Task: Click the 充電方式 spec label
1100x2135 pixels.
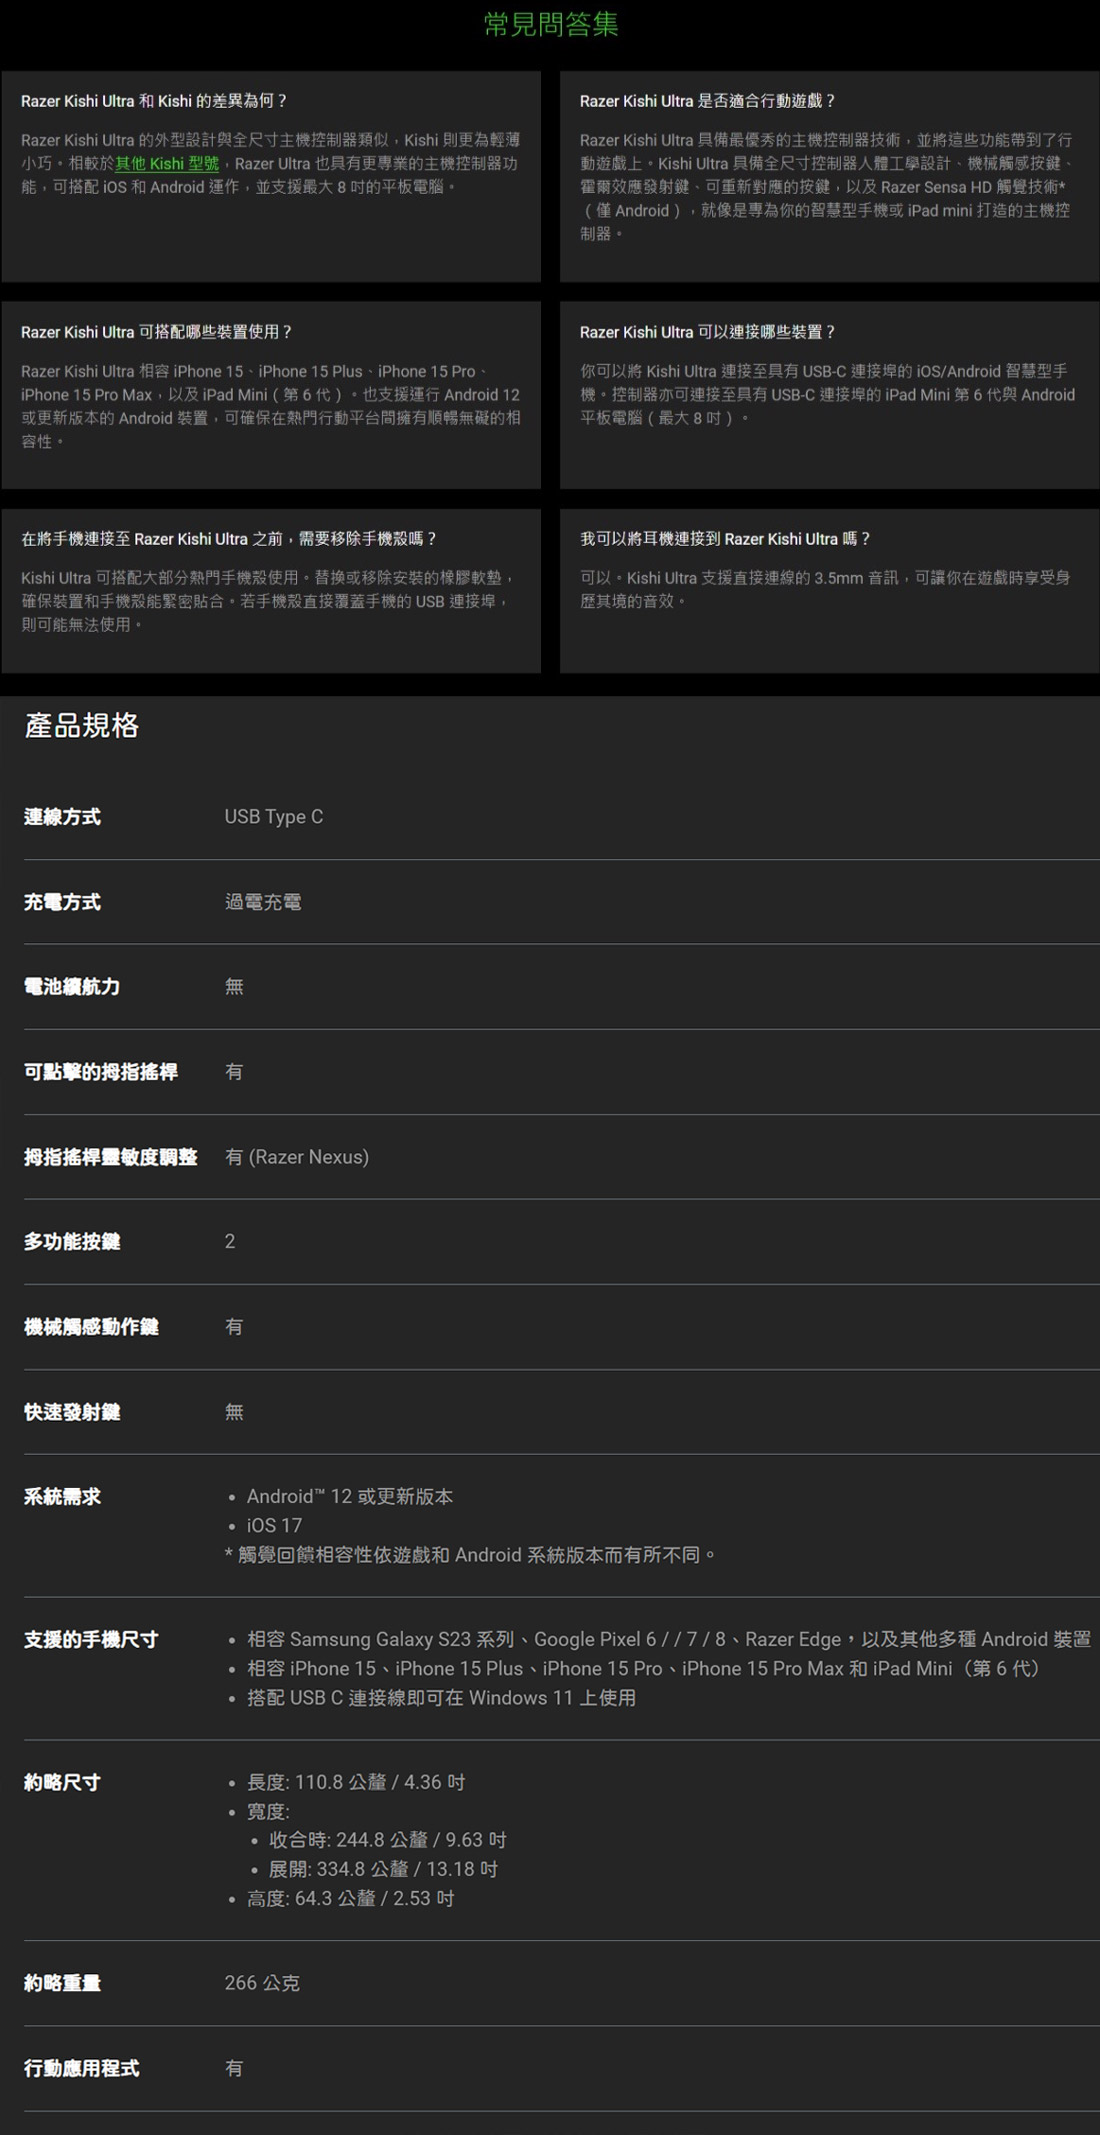Action: pyautogui.click(x=62, y=902)
